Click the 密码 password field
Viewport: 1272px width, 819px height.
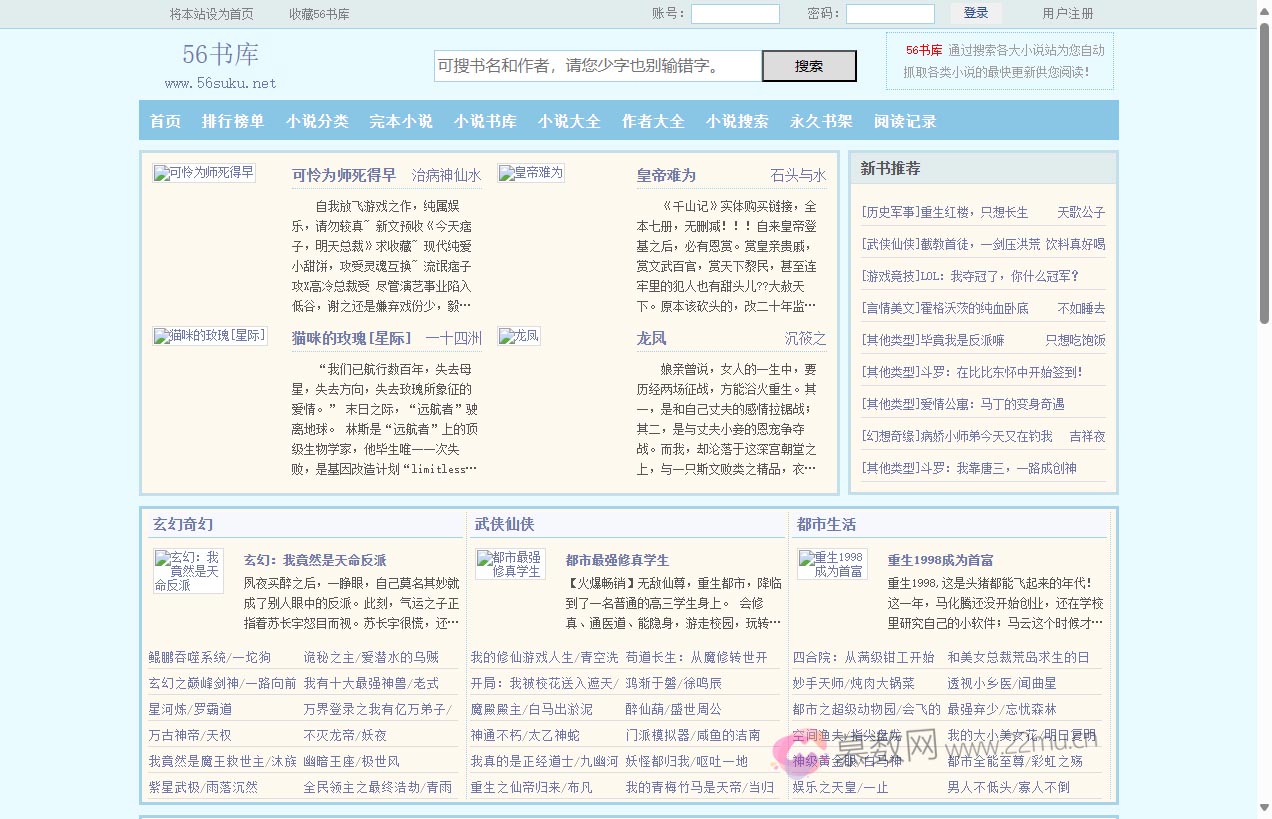tap(890, 14)
